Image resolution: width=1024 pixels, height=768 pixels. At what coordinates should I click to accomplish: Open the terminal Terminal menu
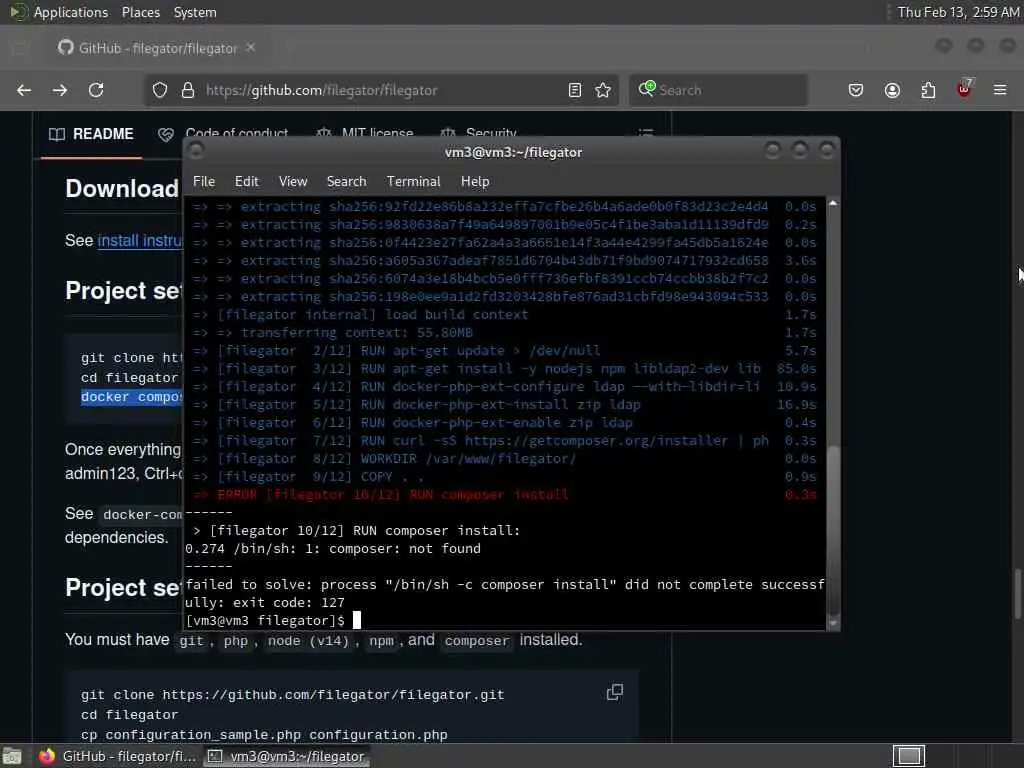pos(413,182)
